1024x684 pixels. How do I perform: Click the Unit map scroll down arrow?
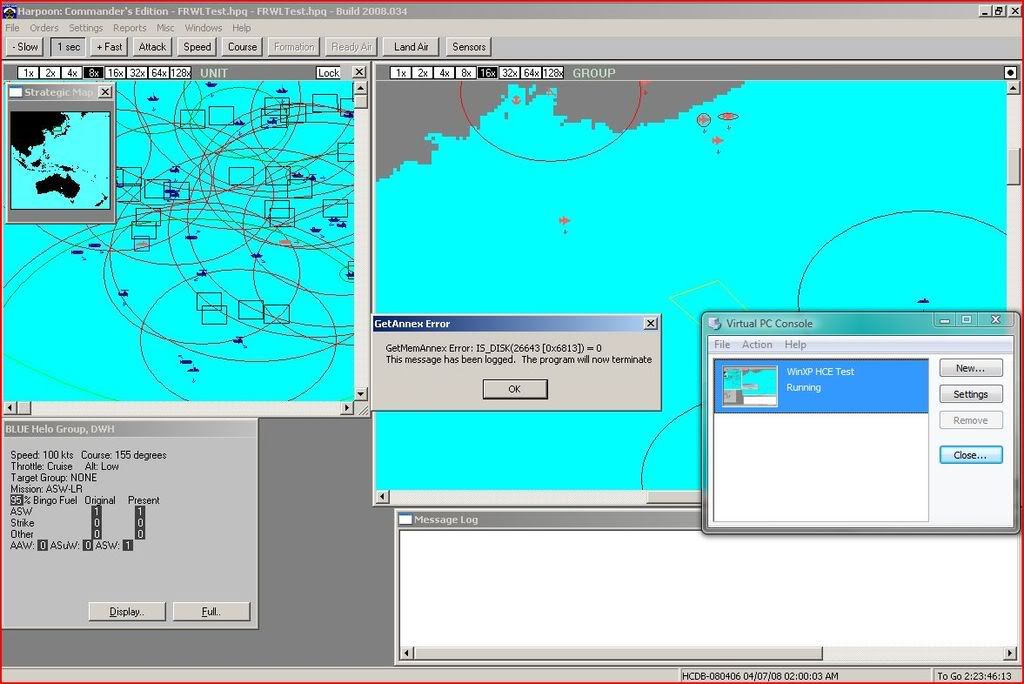click(360, 394)
